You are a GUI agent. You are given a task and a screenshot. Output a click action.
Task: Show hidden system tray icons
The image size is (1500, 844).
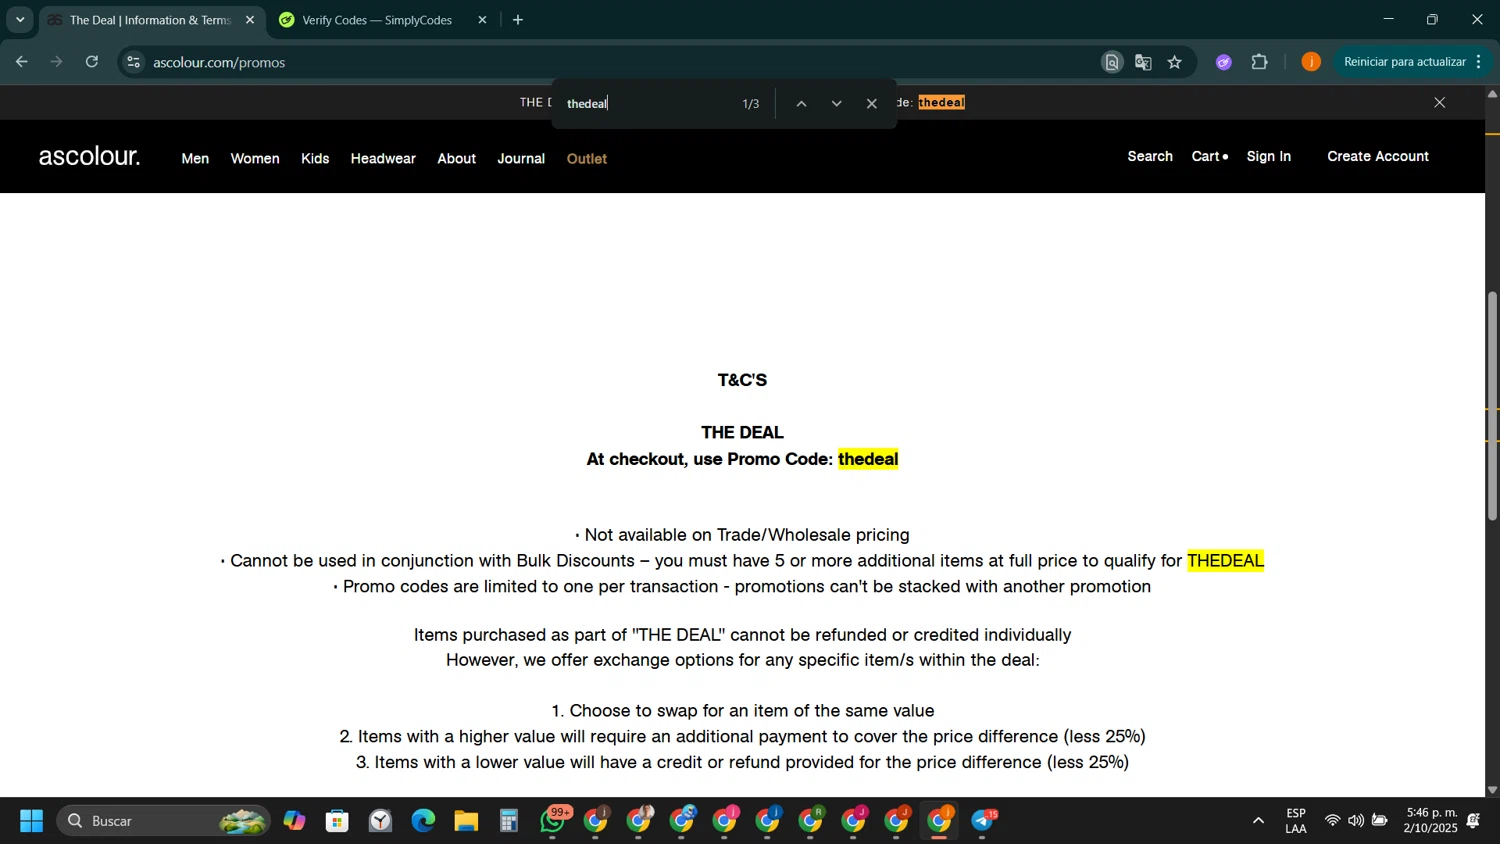[x=1258, y=821]
